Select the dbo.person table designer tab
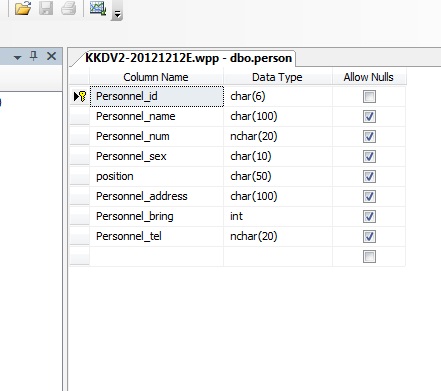 point(188,58)
